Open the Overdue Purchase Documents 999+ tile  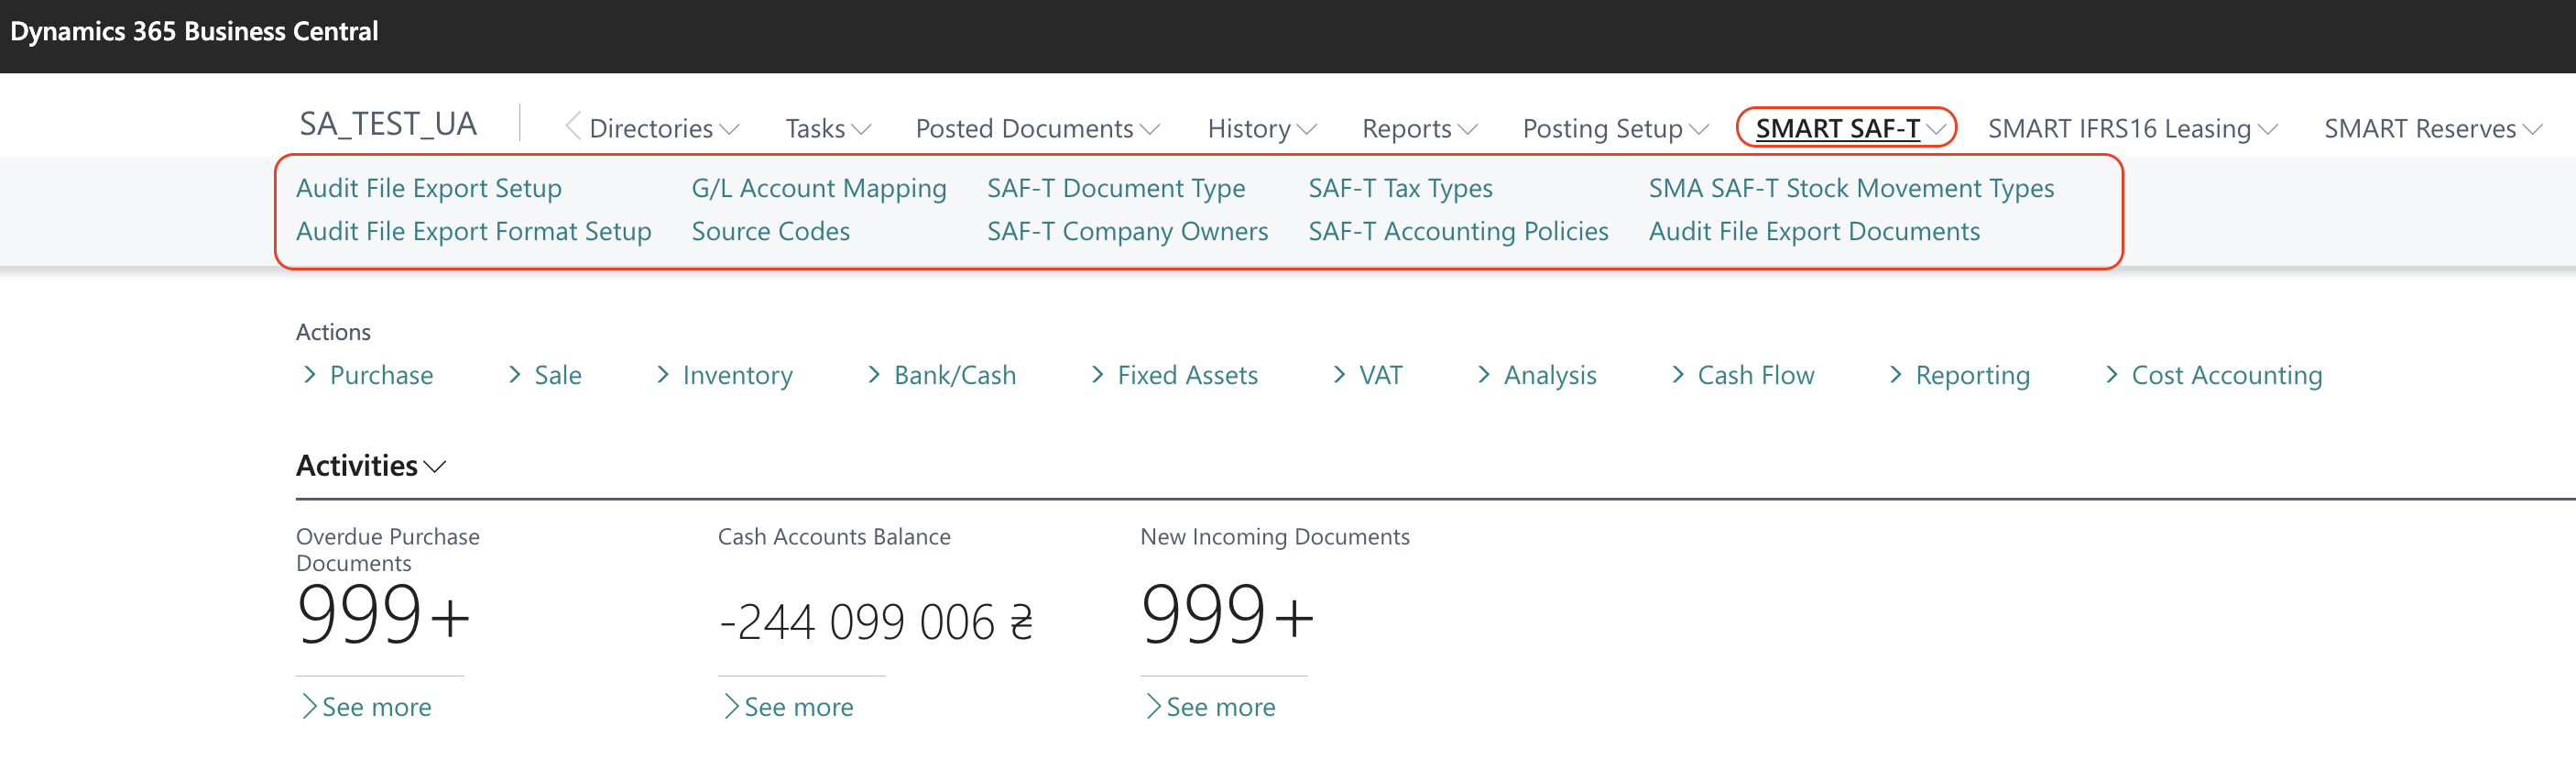point(383,613)
